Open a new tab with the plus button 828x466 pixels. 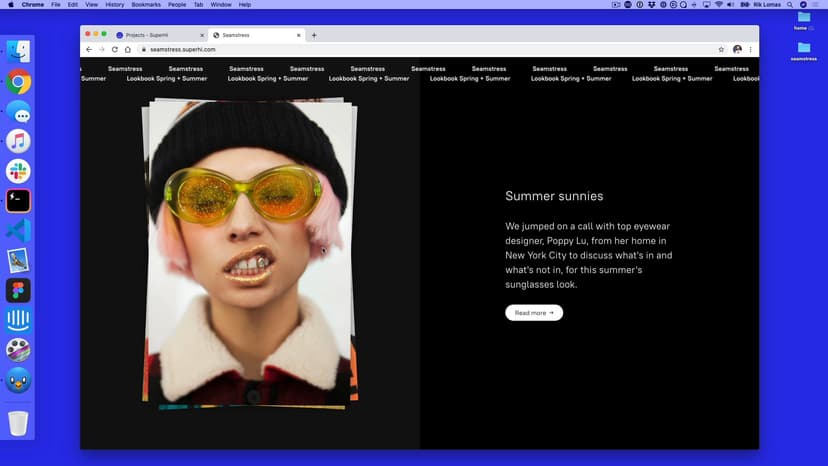click(x=314, y=35)
